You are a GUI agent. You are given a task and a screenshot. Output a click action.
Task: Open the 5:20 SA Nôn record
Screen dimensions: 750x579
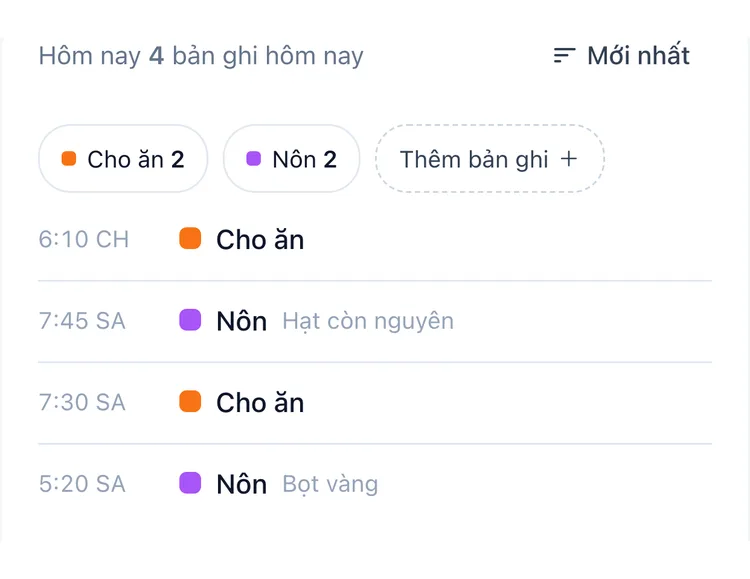coord(375,484)
